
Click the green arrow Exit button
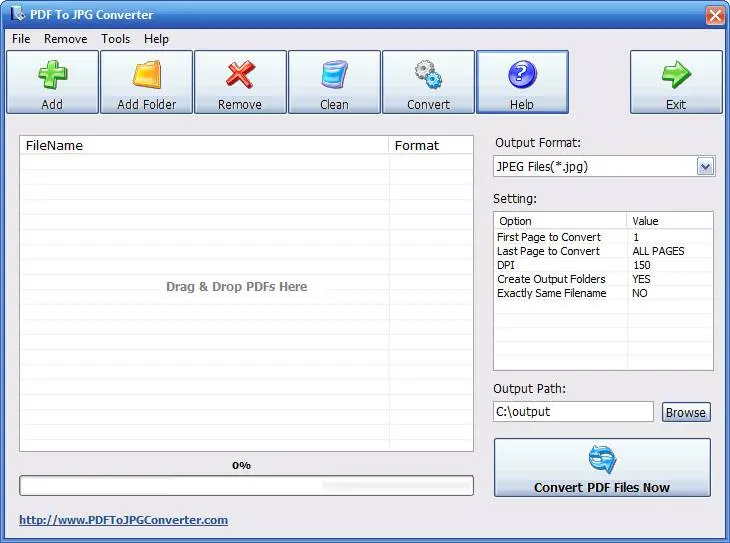(x=676, y=82)
